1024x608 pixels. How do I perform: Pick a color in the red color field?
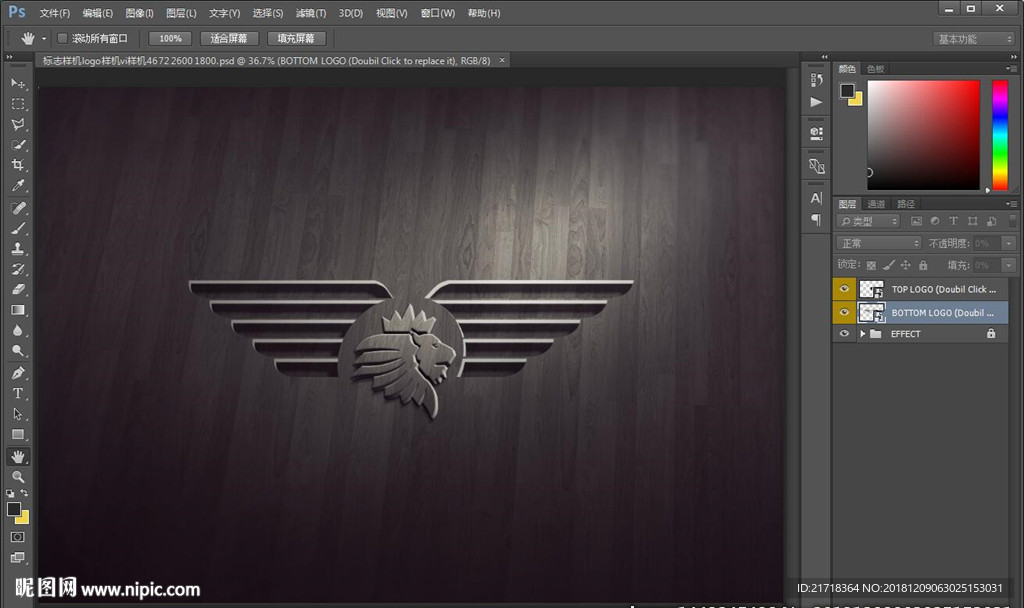click(923, 135)
